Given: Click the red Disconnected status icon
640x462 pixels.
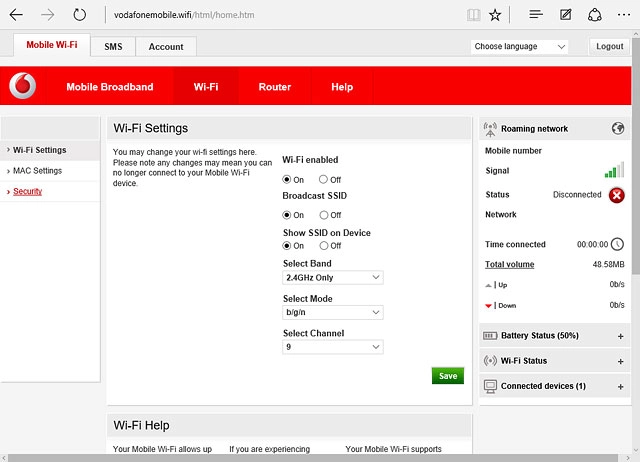Looking at the screenshot, I should pos(616,195).
